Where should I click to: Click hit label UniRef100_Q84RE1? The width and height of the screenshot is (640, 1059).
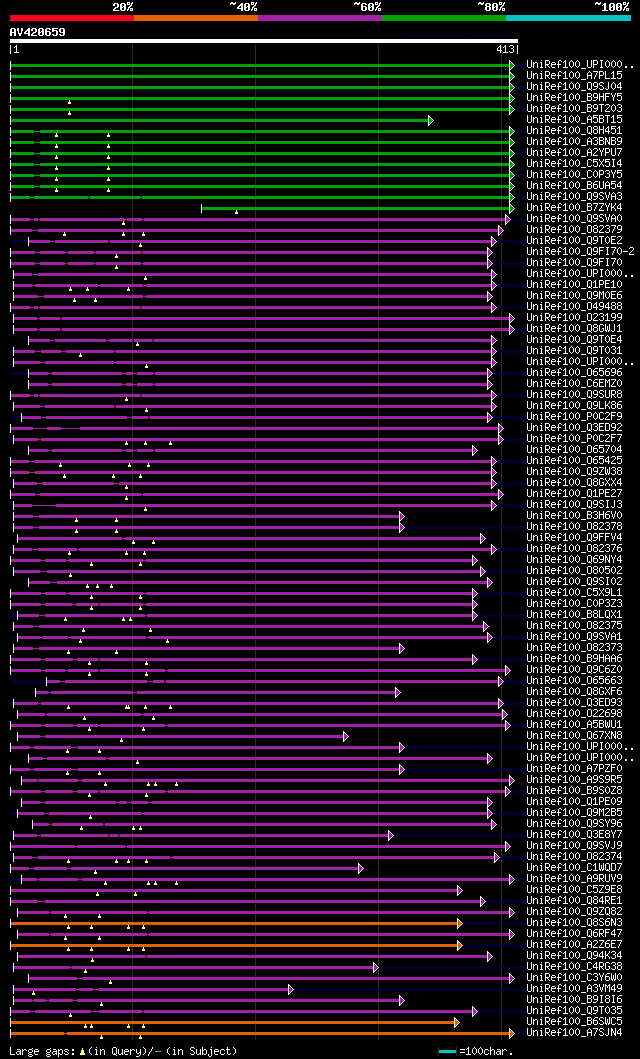click(x=575, y=900)
